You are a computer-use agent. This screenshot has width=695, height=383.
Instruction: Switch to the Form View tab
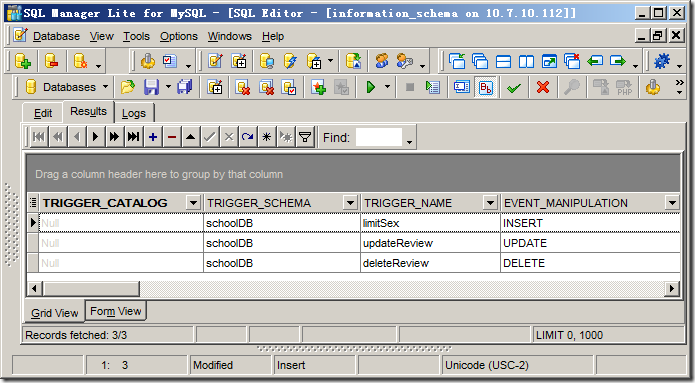click(x=116, y=311)
